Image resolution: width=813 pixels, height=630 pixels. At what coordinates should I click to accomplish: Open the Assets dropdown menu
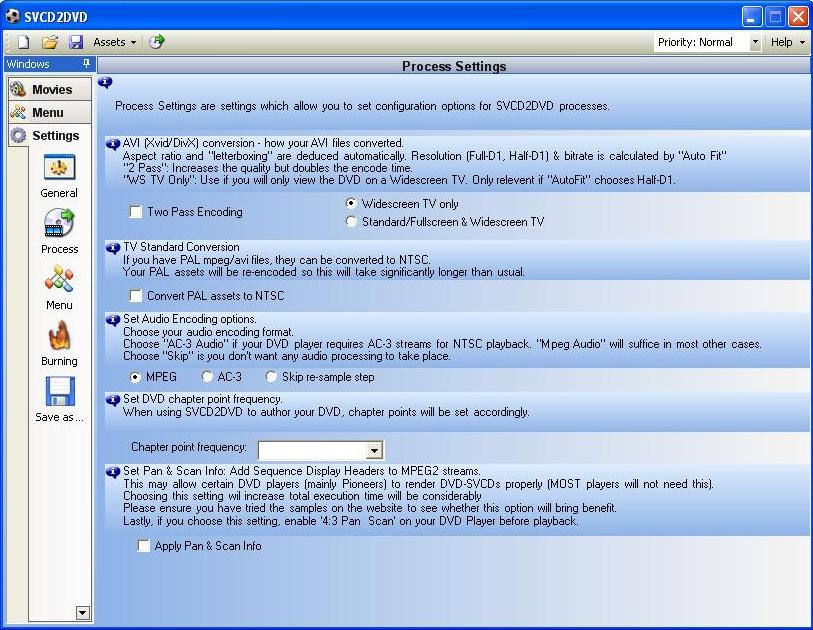point(115,42)
